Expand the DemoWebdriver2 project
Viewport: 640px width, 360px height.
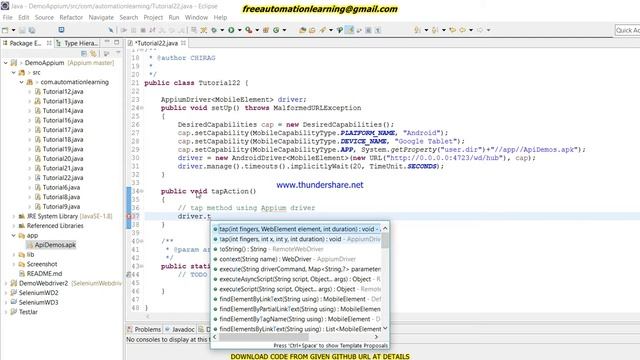click(x=6, y=283)
